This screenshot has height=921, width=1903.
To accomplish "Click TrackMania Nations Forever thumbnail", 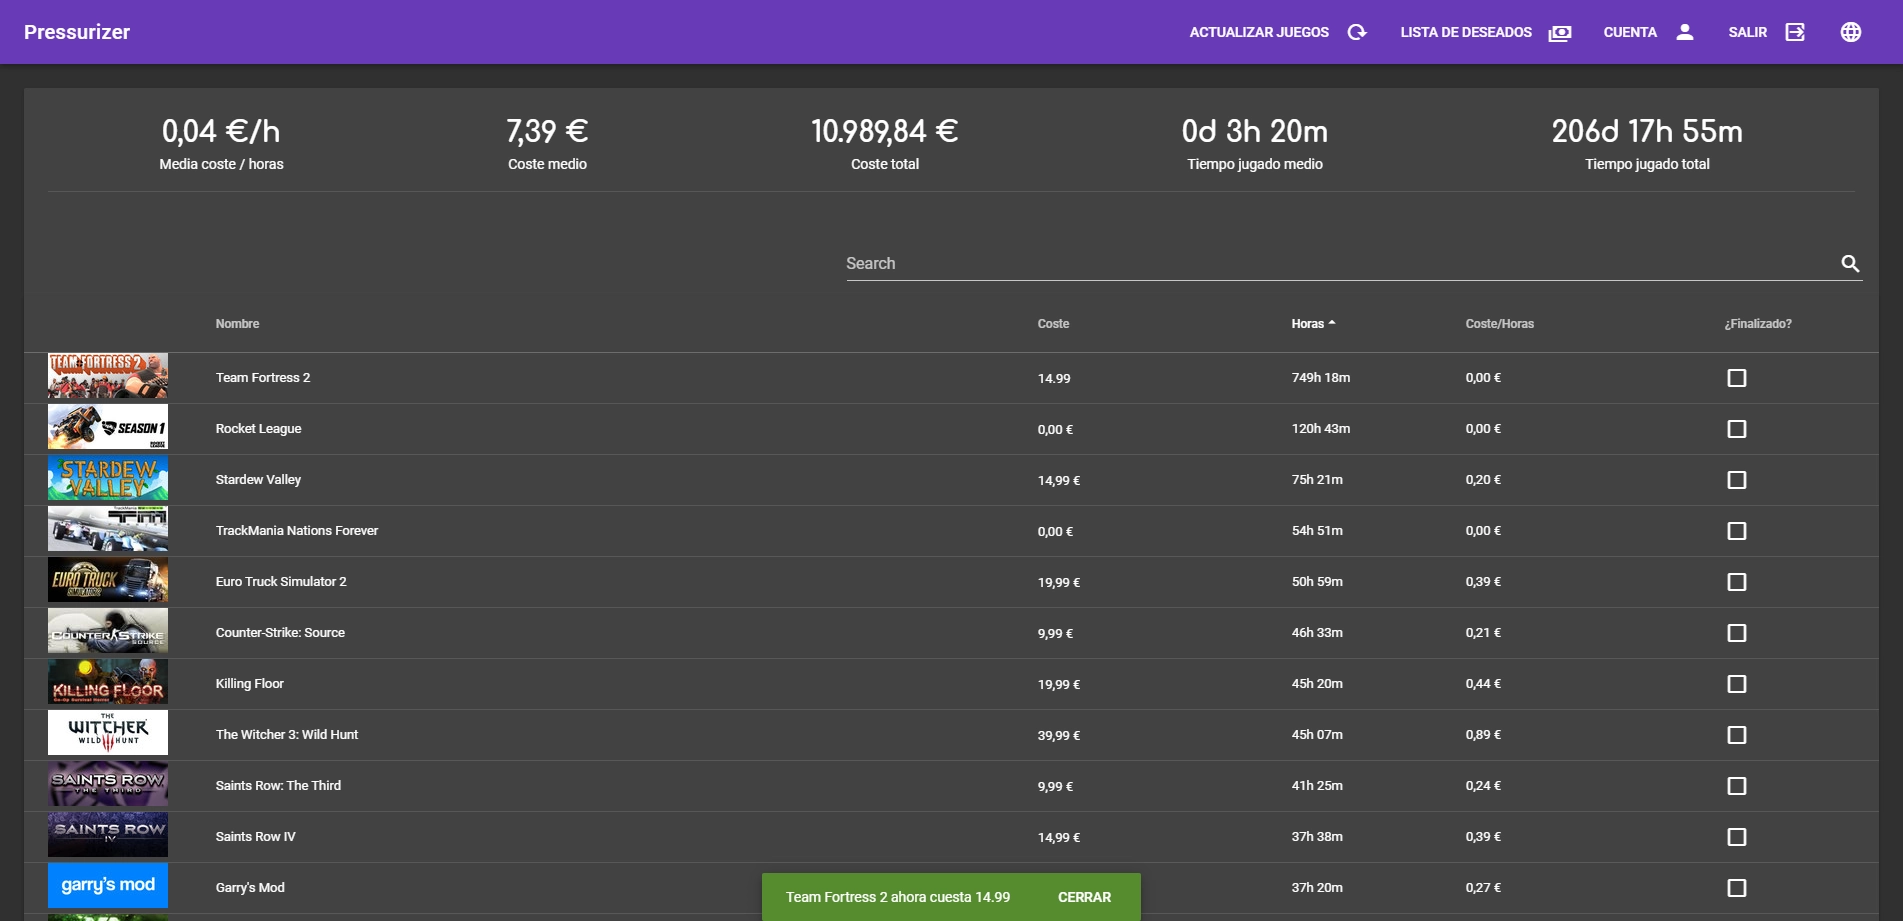I will 108,529.
